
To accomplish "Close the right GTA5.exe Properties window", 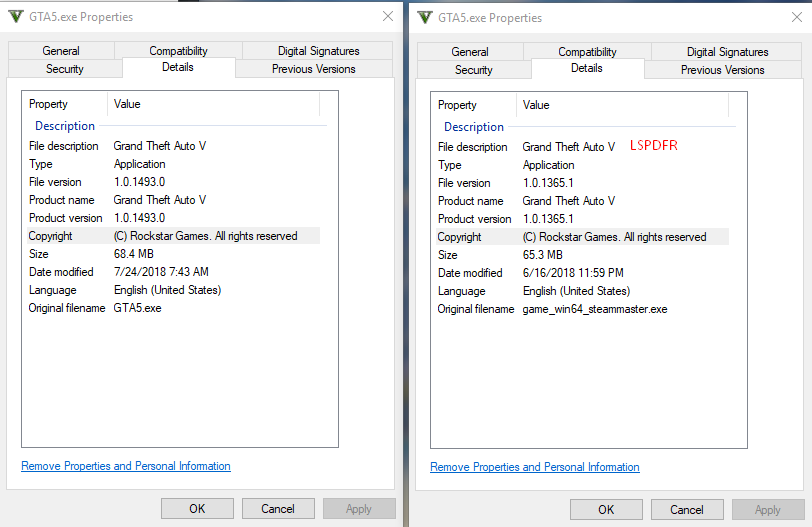I will (x=797, y=18).
